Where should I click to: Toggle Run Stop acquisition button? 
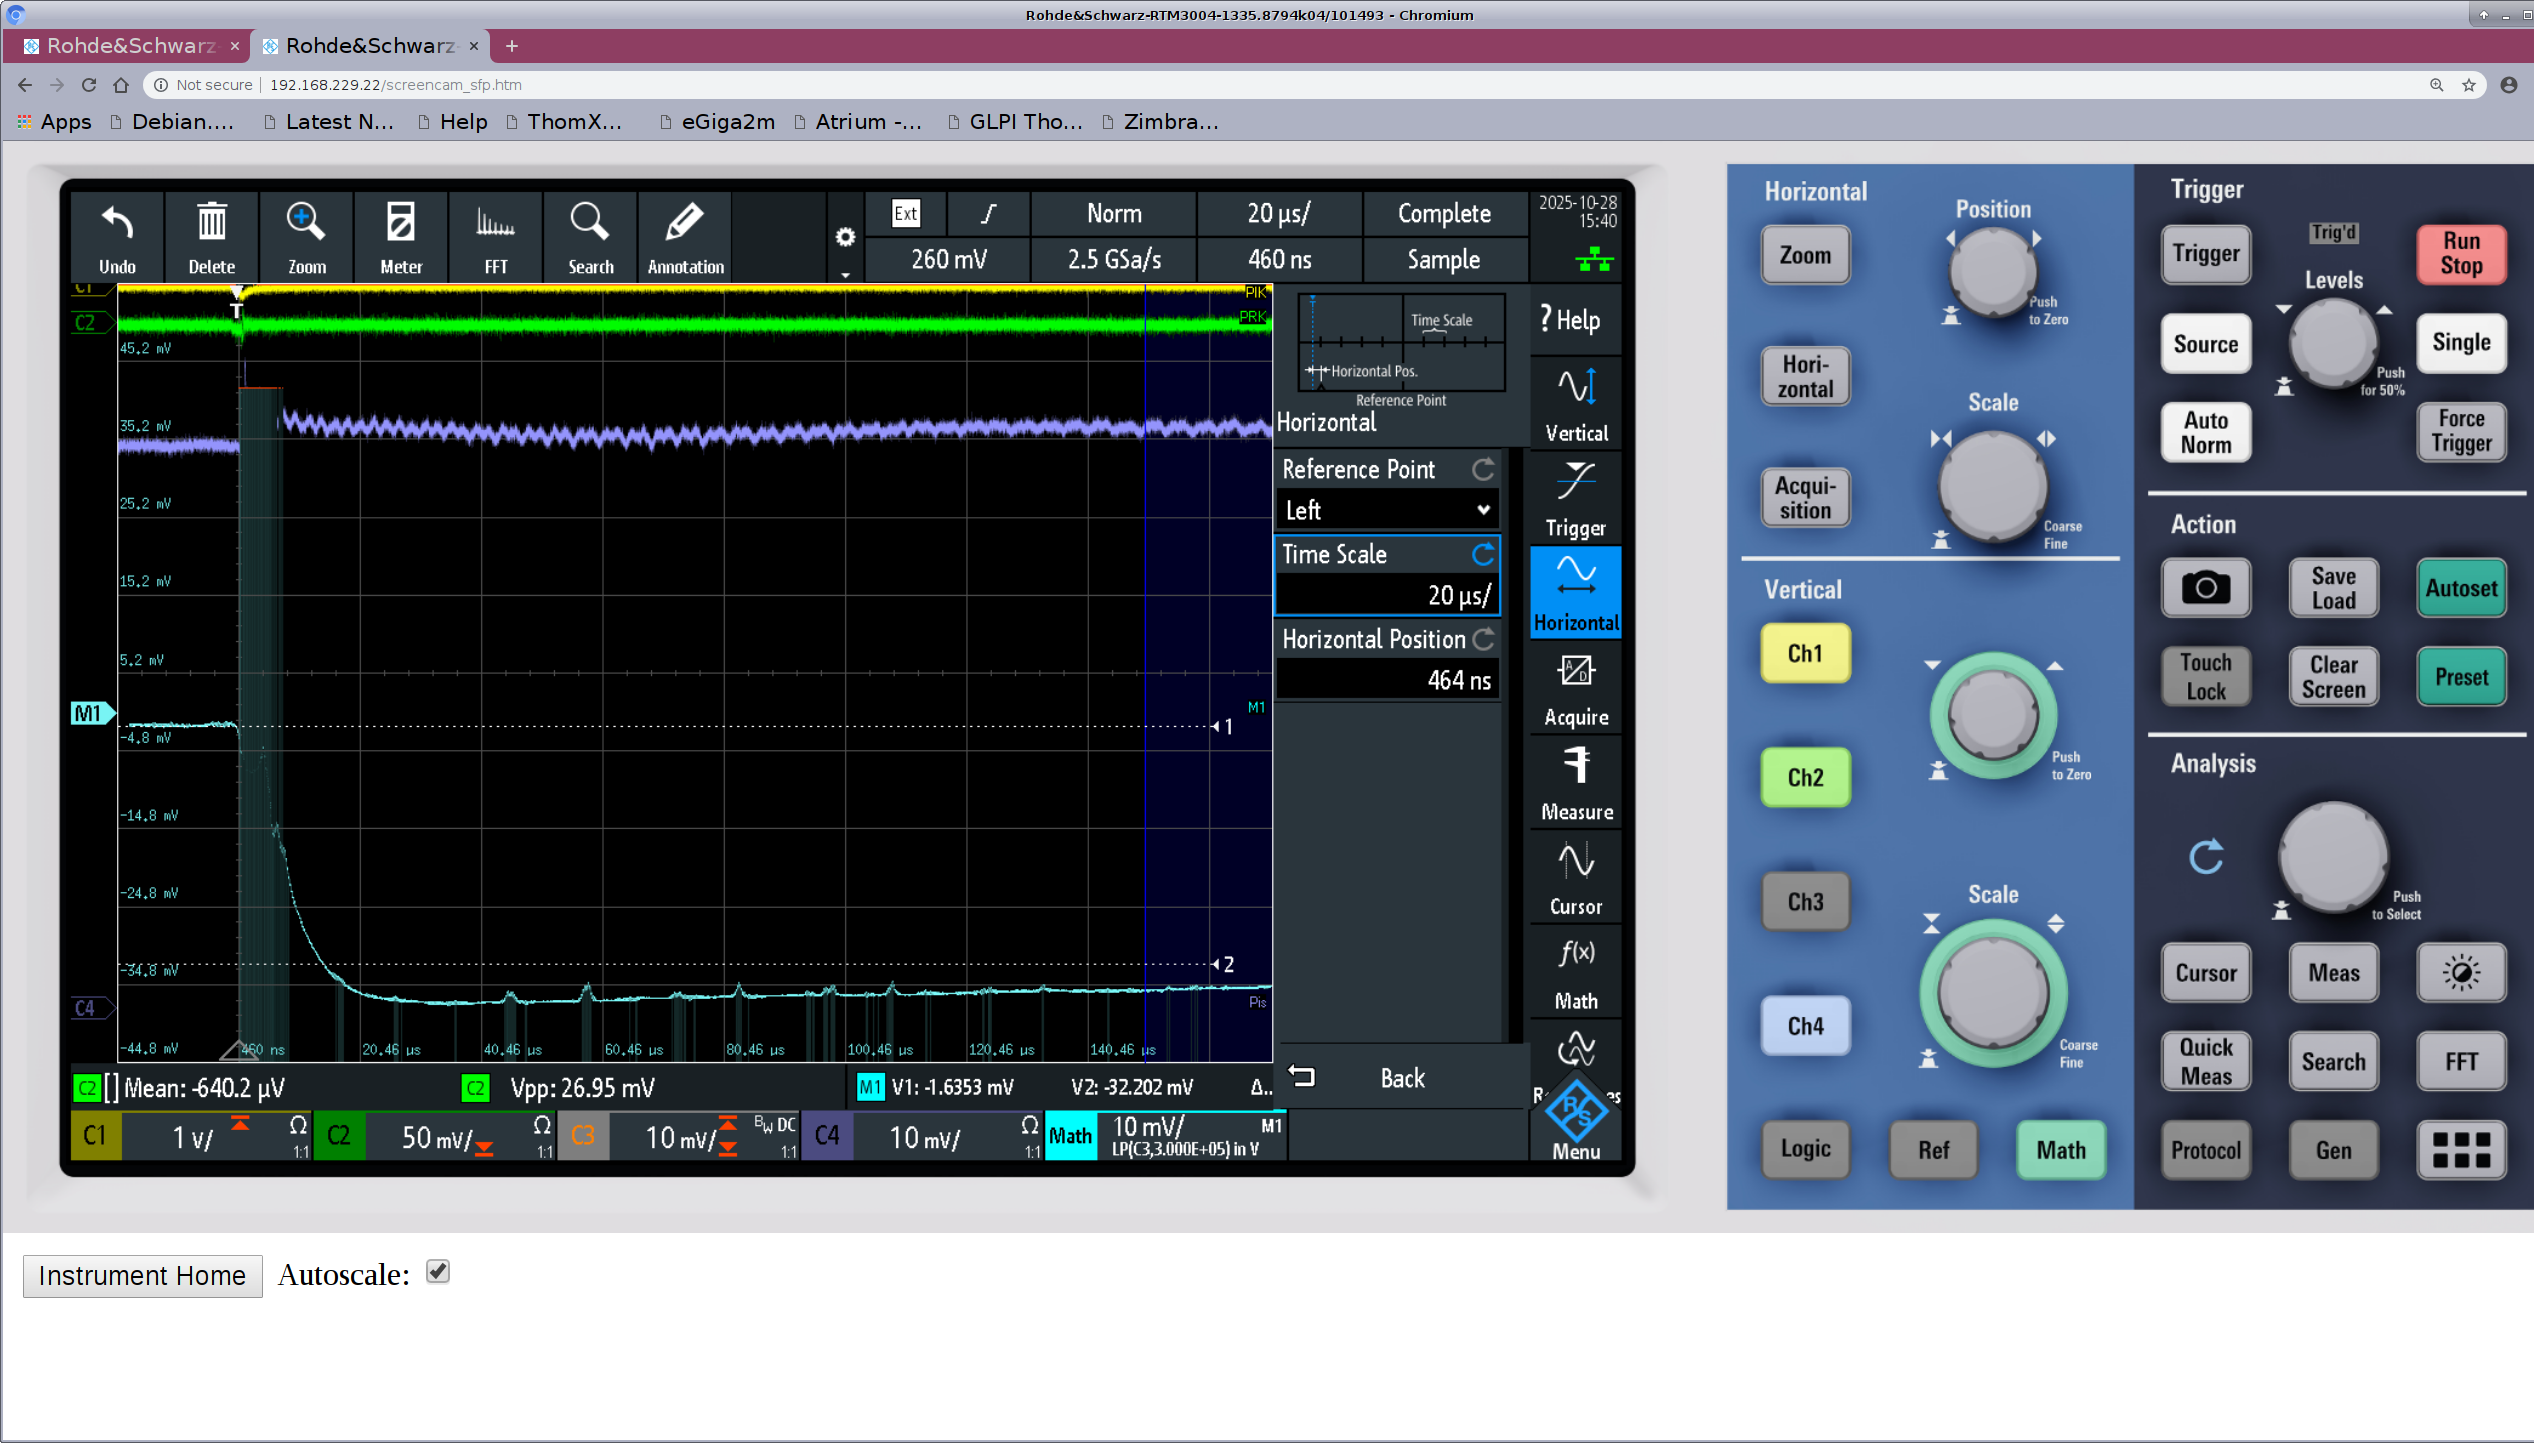pyautogui.click(x=2460, y=253)
